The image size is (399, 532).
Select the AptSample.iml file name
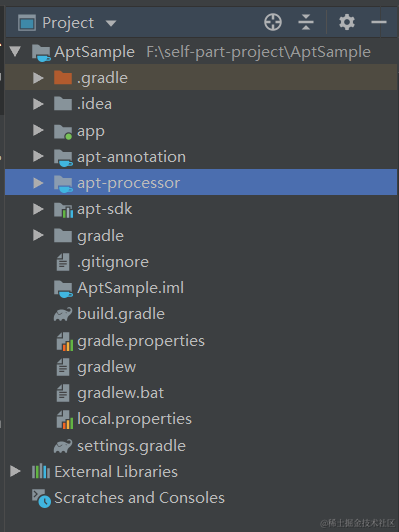click(x=130, y=289)
